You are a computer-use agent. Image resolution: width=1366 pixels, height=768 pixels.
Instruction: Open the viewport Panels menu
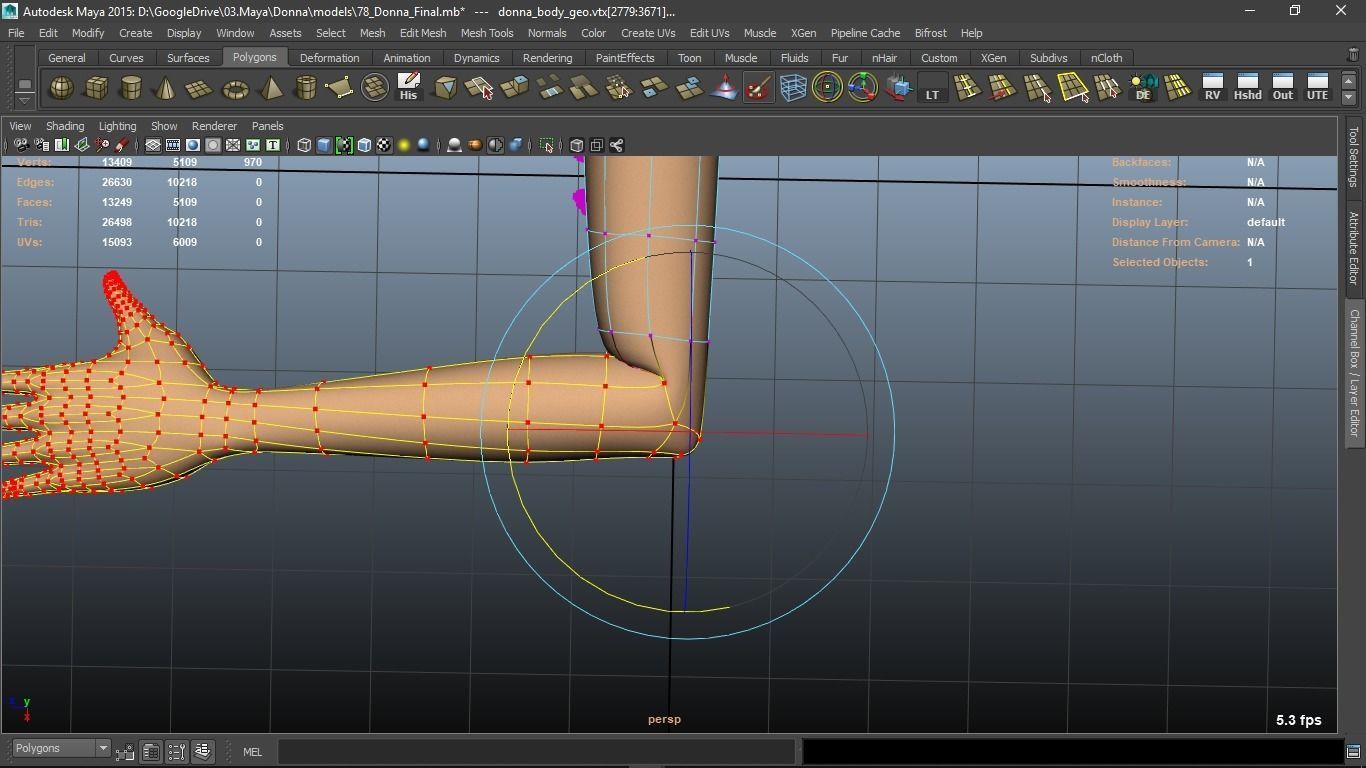(267, 126)
